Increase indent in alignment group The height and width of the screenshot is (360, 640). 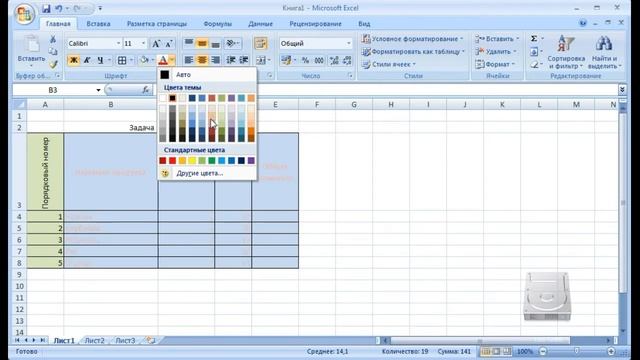point(244,60)
